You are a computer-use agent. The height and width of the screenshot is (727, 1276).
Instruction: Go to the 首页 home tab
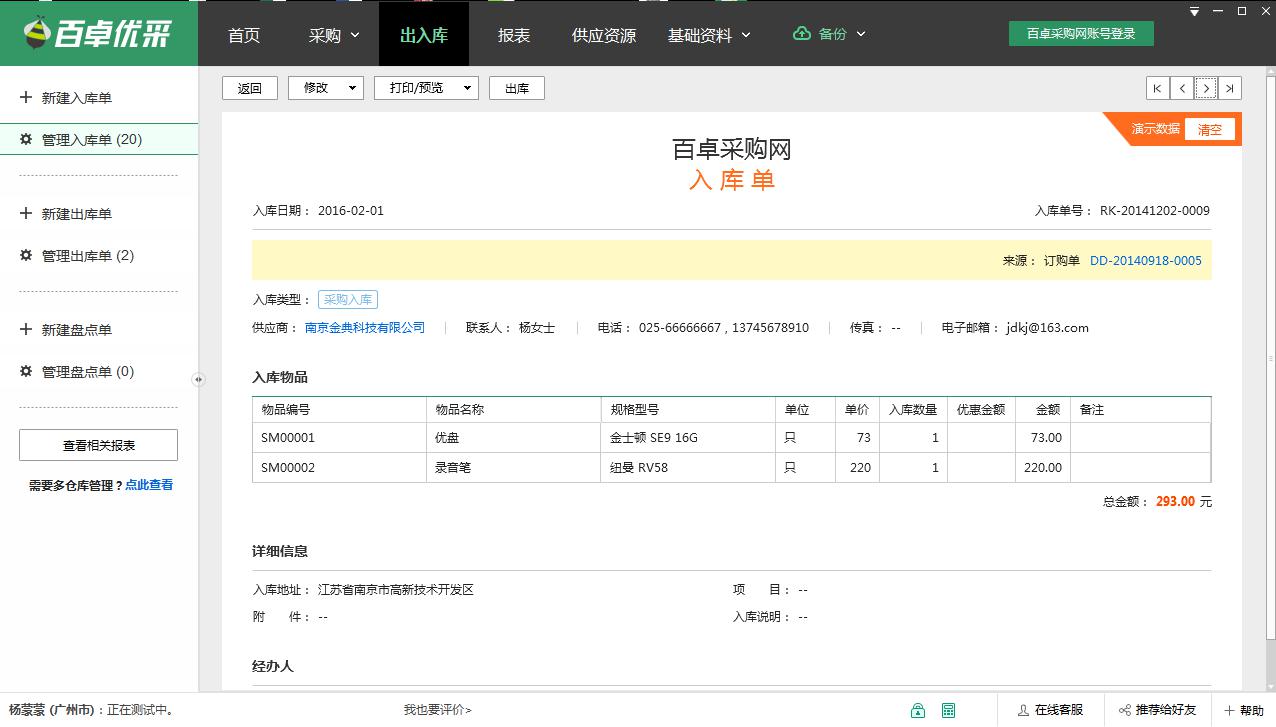[x=244, y=35]
